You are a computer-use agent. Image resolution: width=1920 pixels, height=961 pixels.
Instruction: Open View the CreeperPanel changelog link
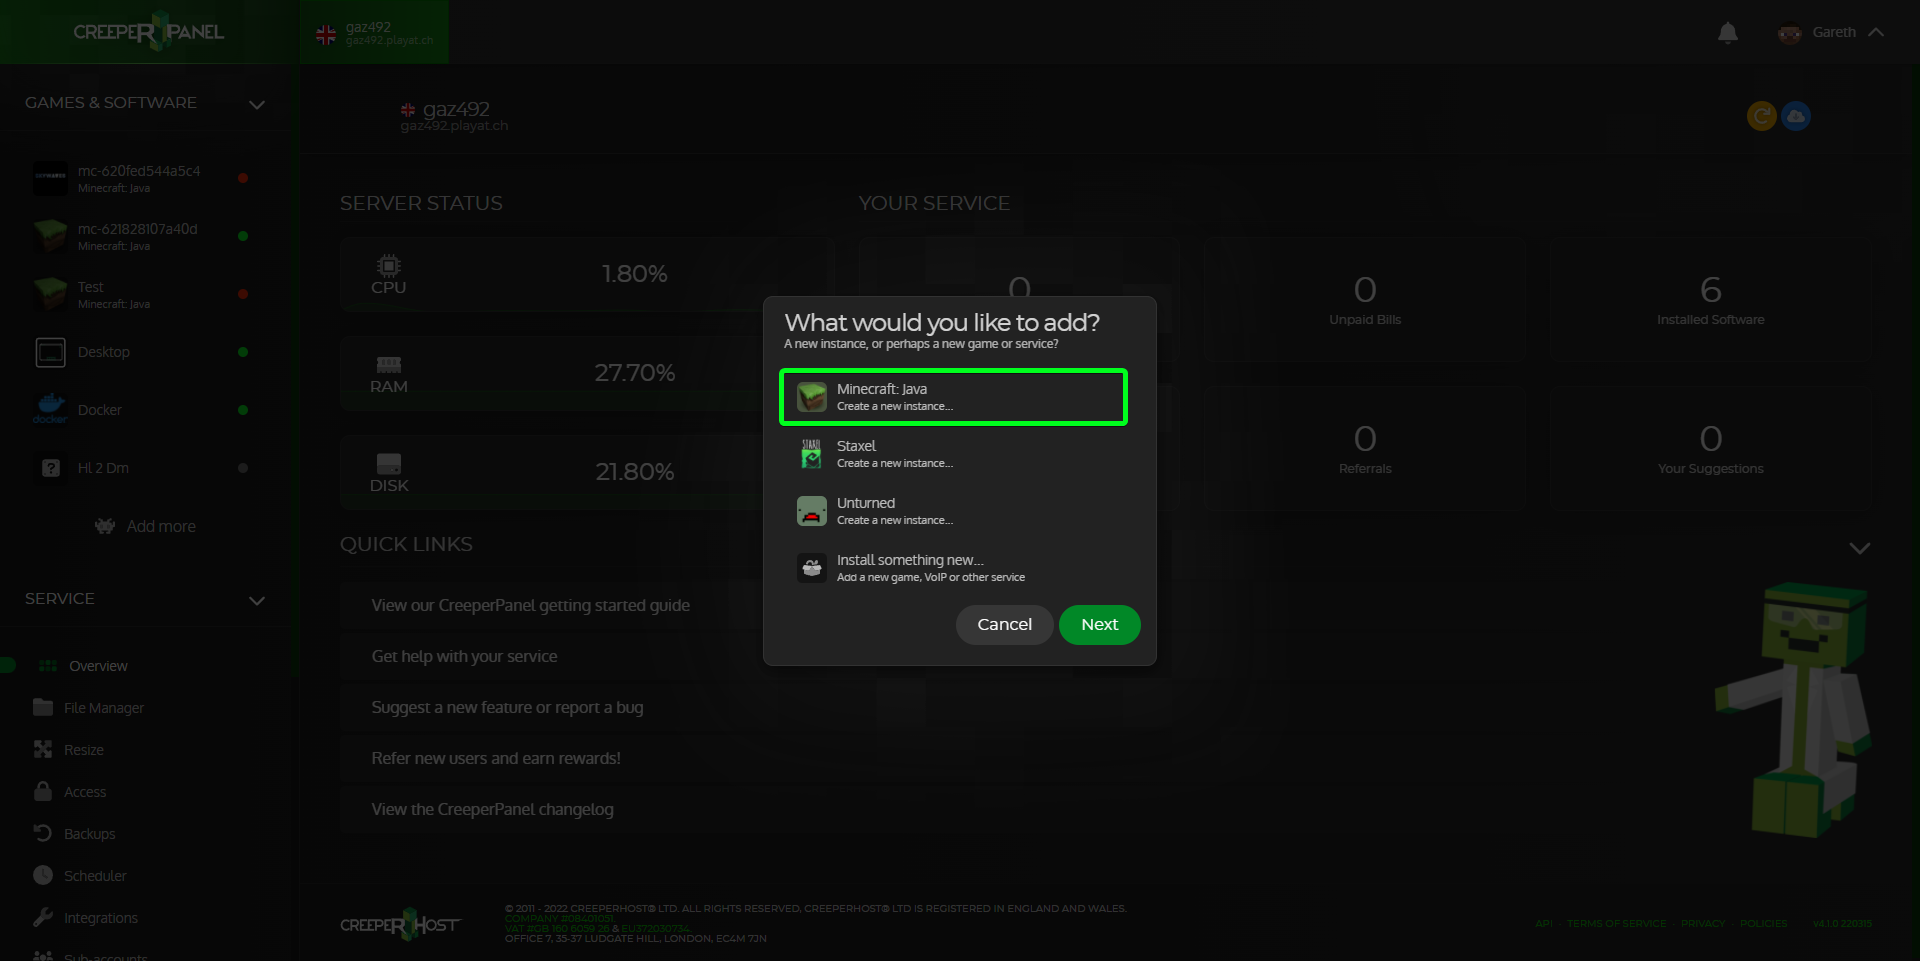[493, 809]
